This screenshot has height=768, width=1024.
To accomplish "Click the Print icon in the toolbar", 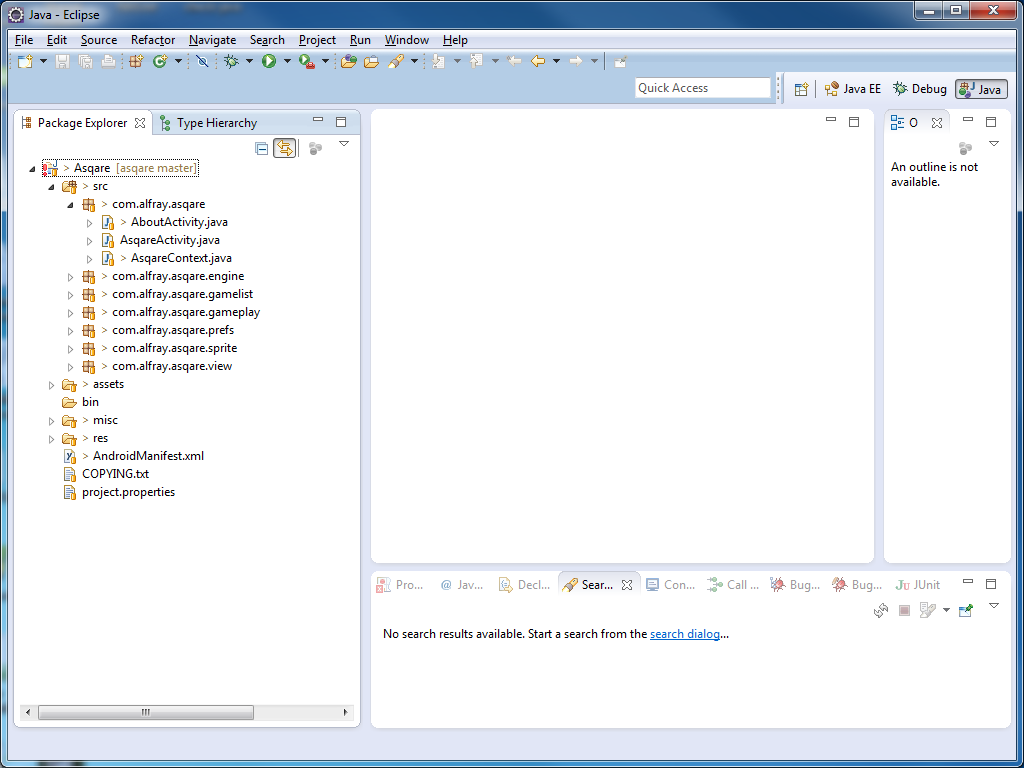I will 108,61.
